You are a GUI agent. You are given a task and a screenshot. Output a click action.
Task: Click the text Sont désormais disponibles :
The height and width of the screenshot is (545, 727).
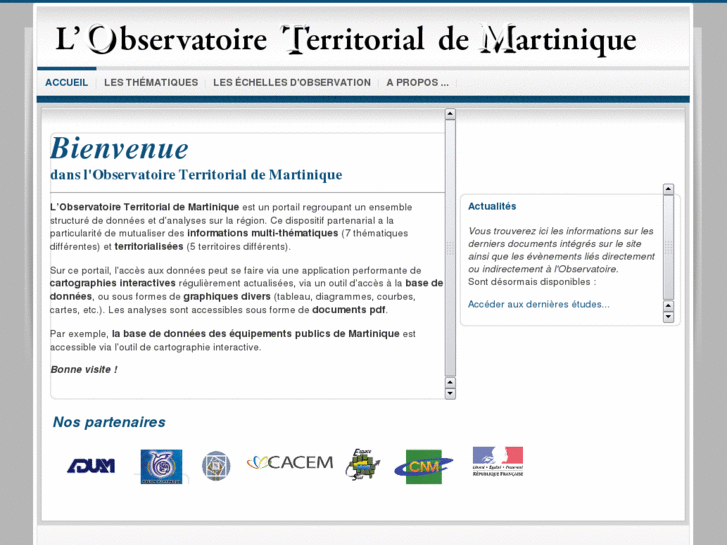pos(532,282)
